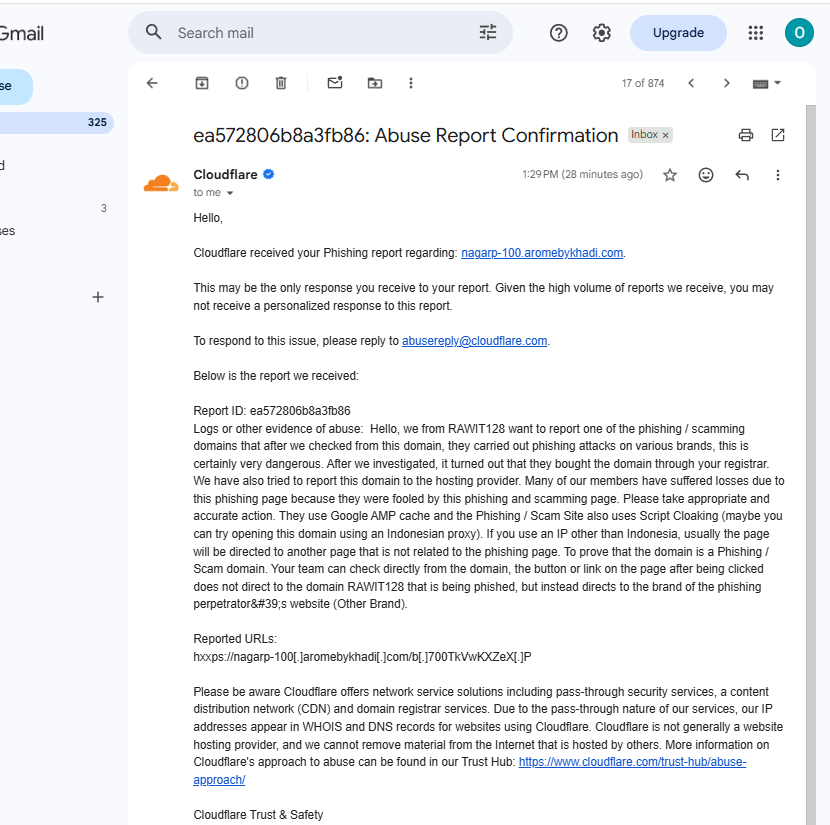Screen dimensions: 830x825
Task: Star the Cloudflare message
Action: [670, 175]
